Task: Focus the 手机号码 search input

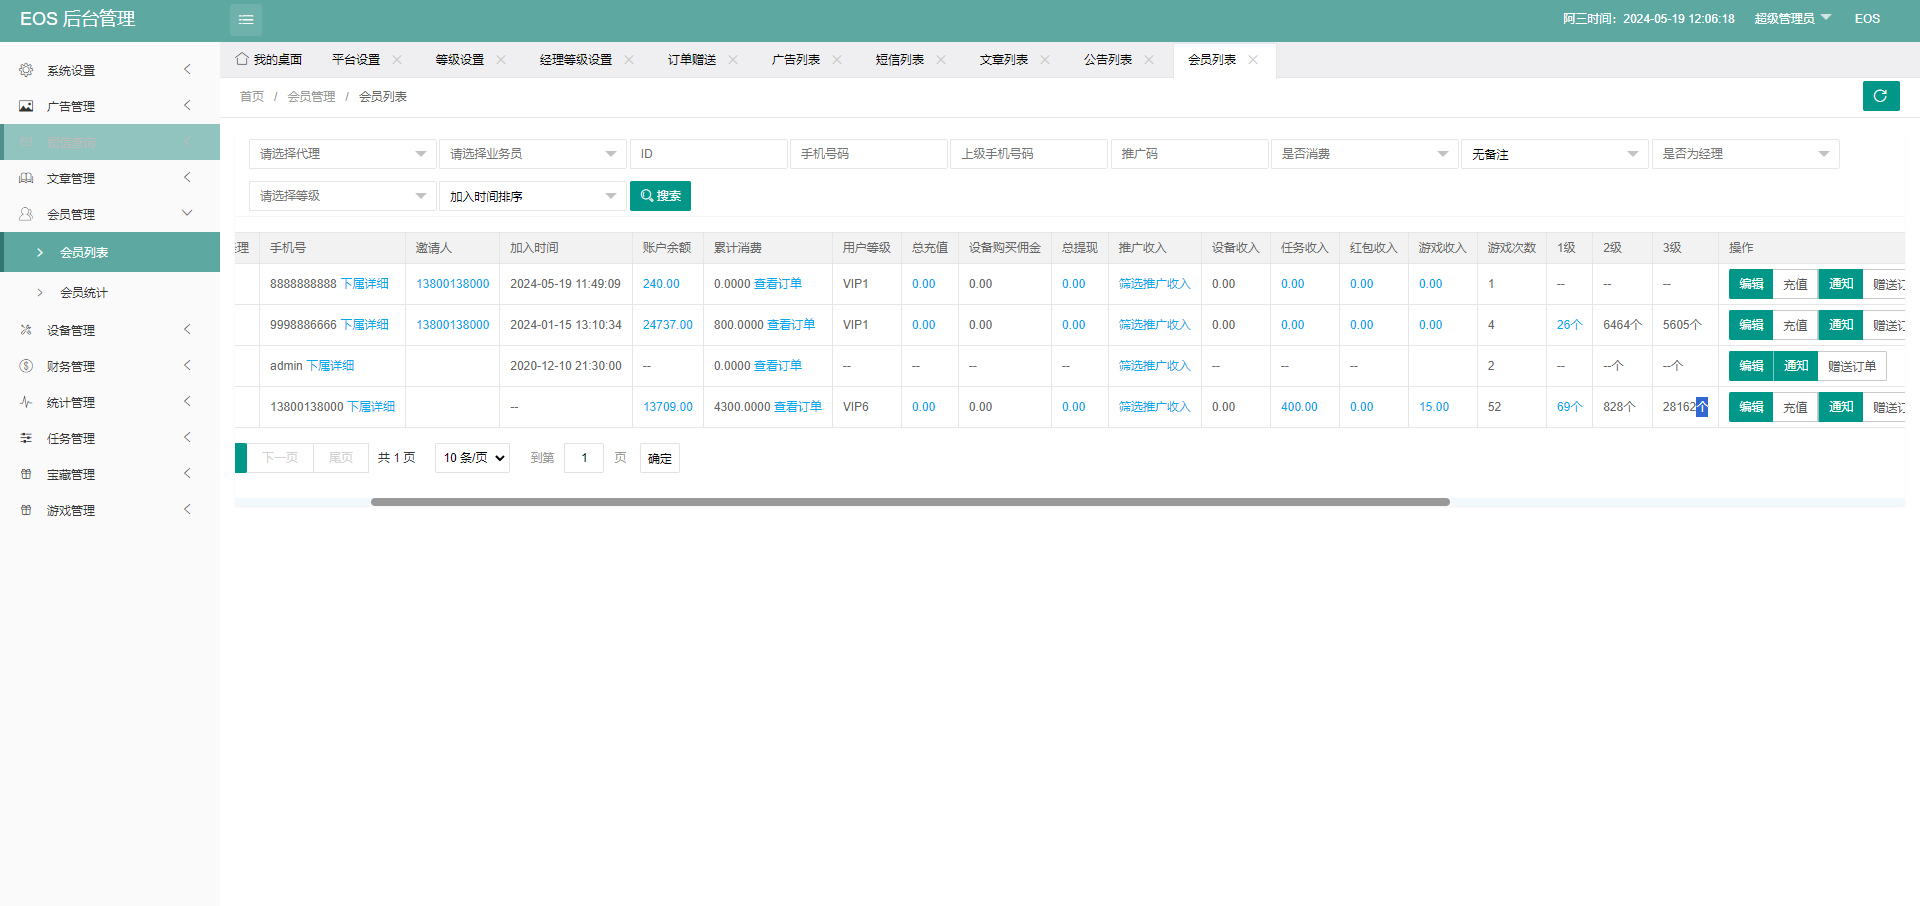Action: pos(868,154)
